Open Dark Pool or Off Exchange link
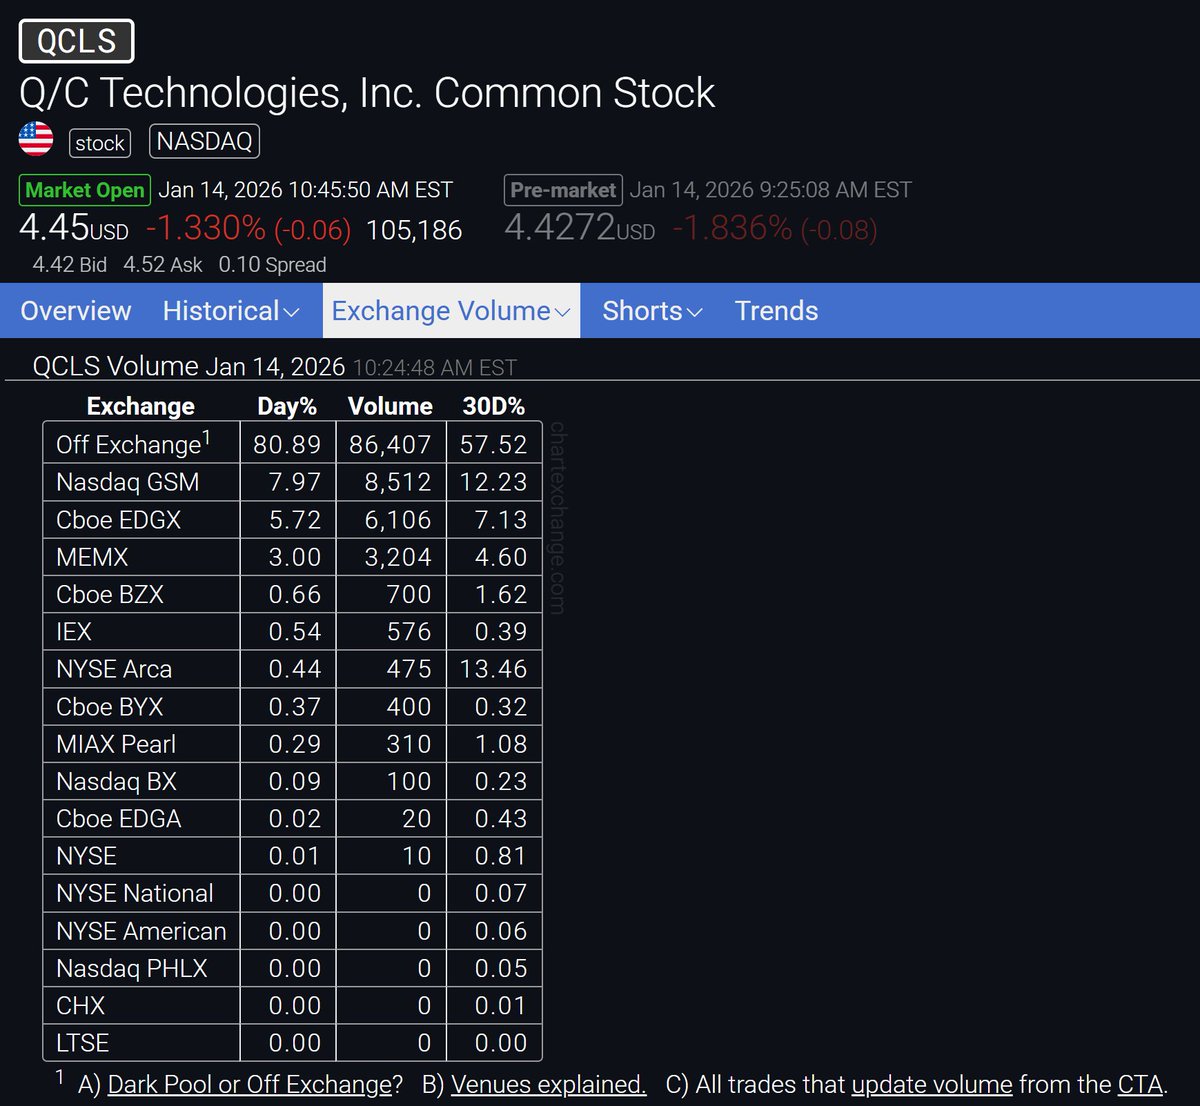Screen dimensions: 1200x1106 click(250, 1085)
